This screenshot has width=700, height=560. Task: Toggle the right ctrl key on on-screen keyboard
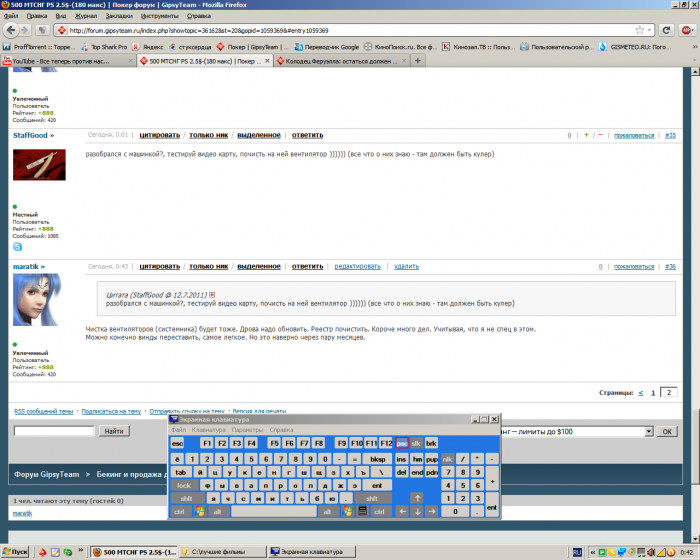tap(379, 511)
